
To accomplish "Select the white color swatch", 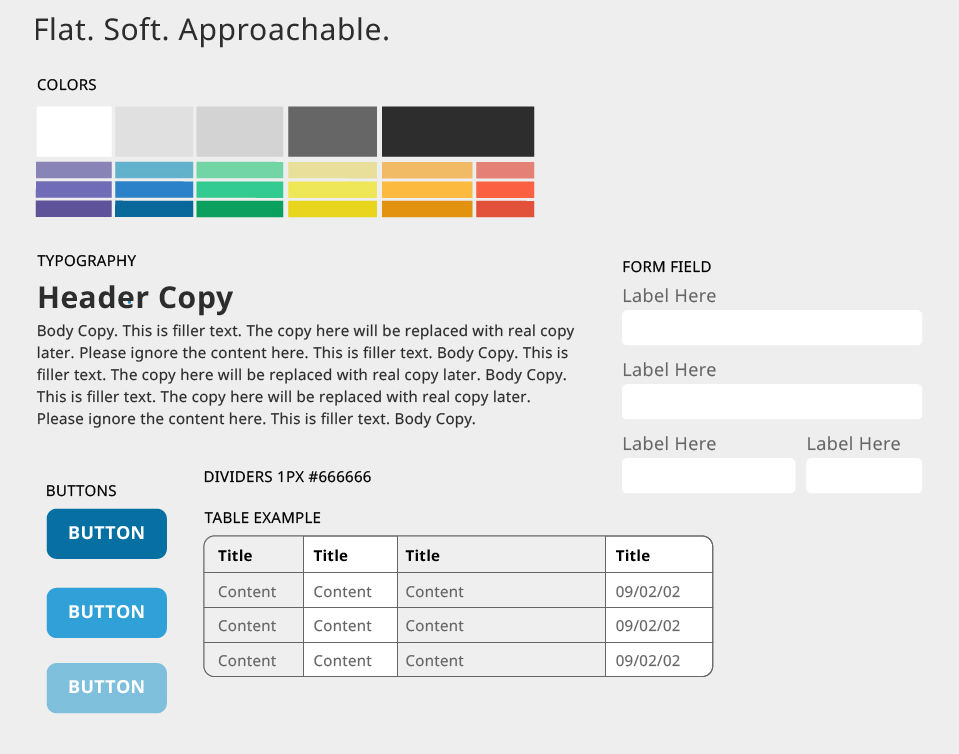I will pos(74,131).
